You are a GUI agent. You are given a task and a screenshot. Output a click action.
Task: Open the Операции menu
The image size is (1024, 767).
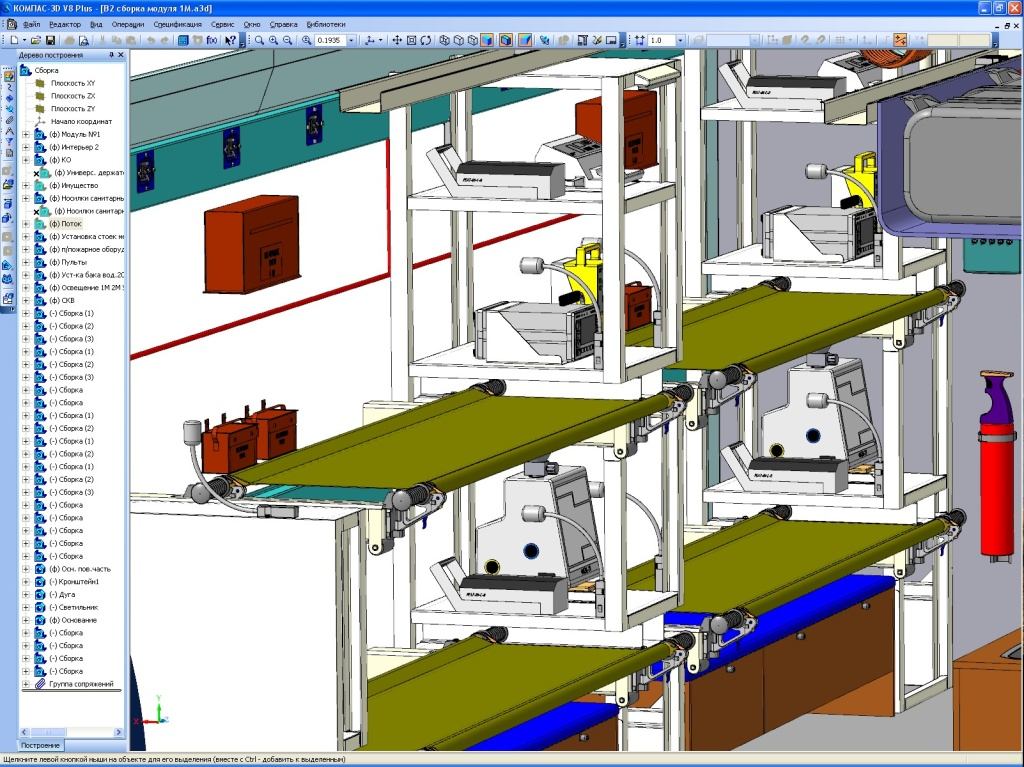127,23
